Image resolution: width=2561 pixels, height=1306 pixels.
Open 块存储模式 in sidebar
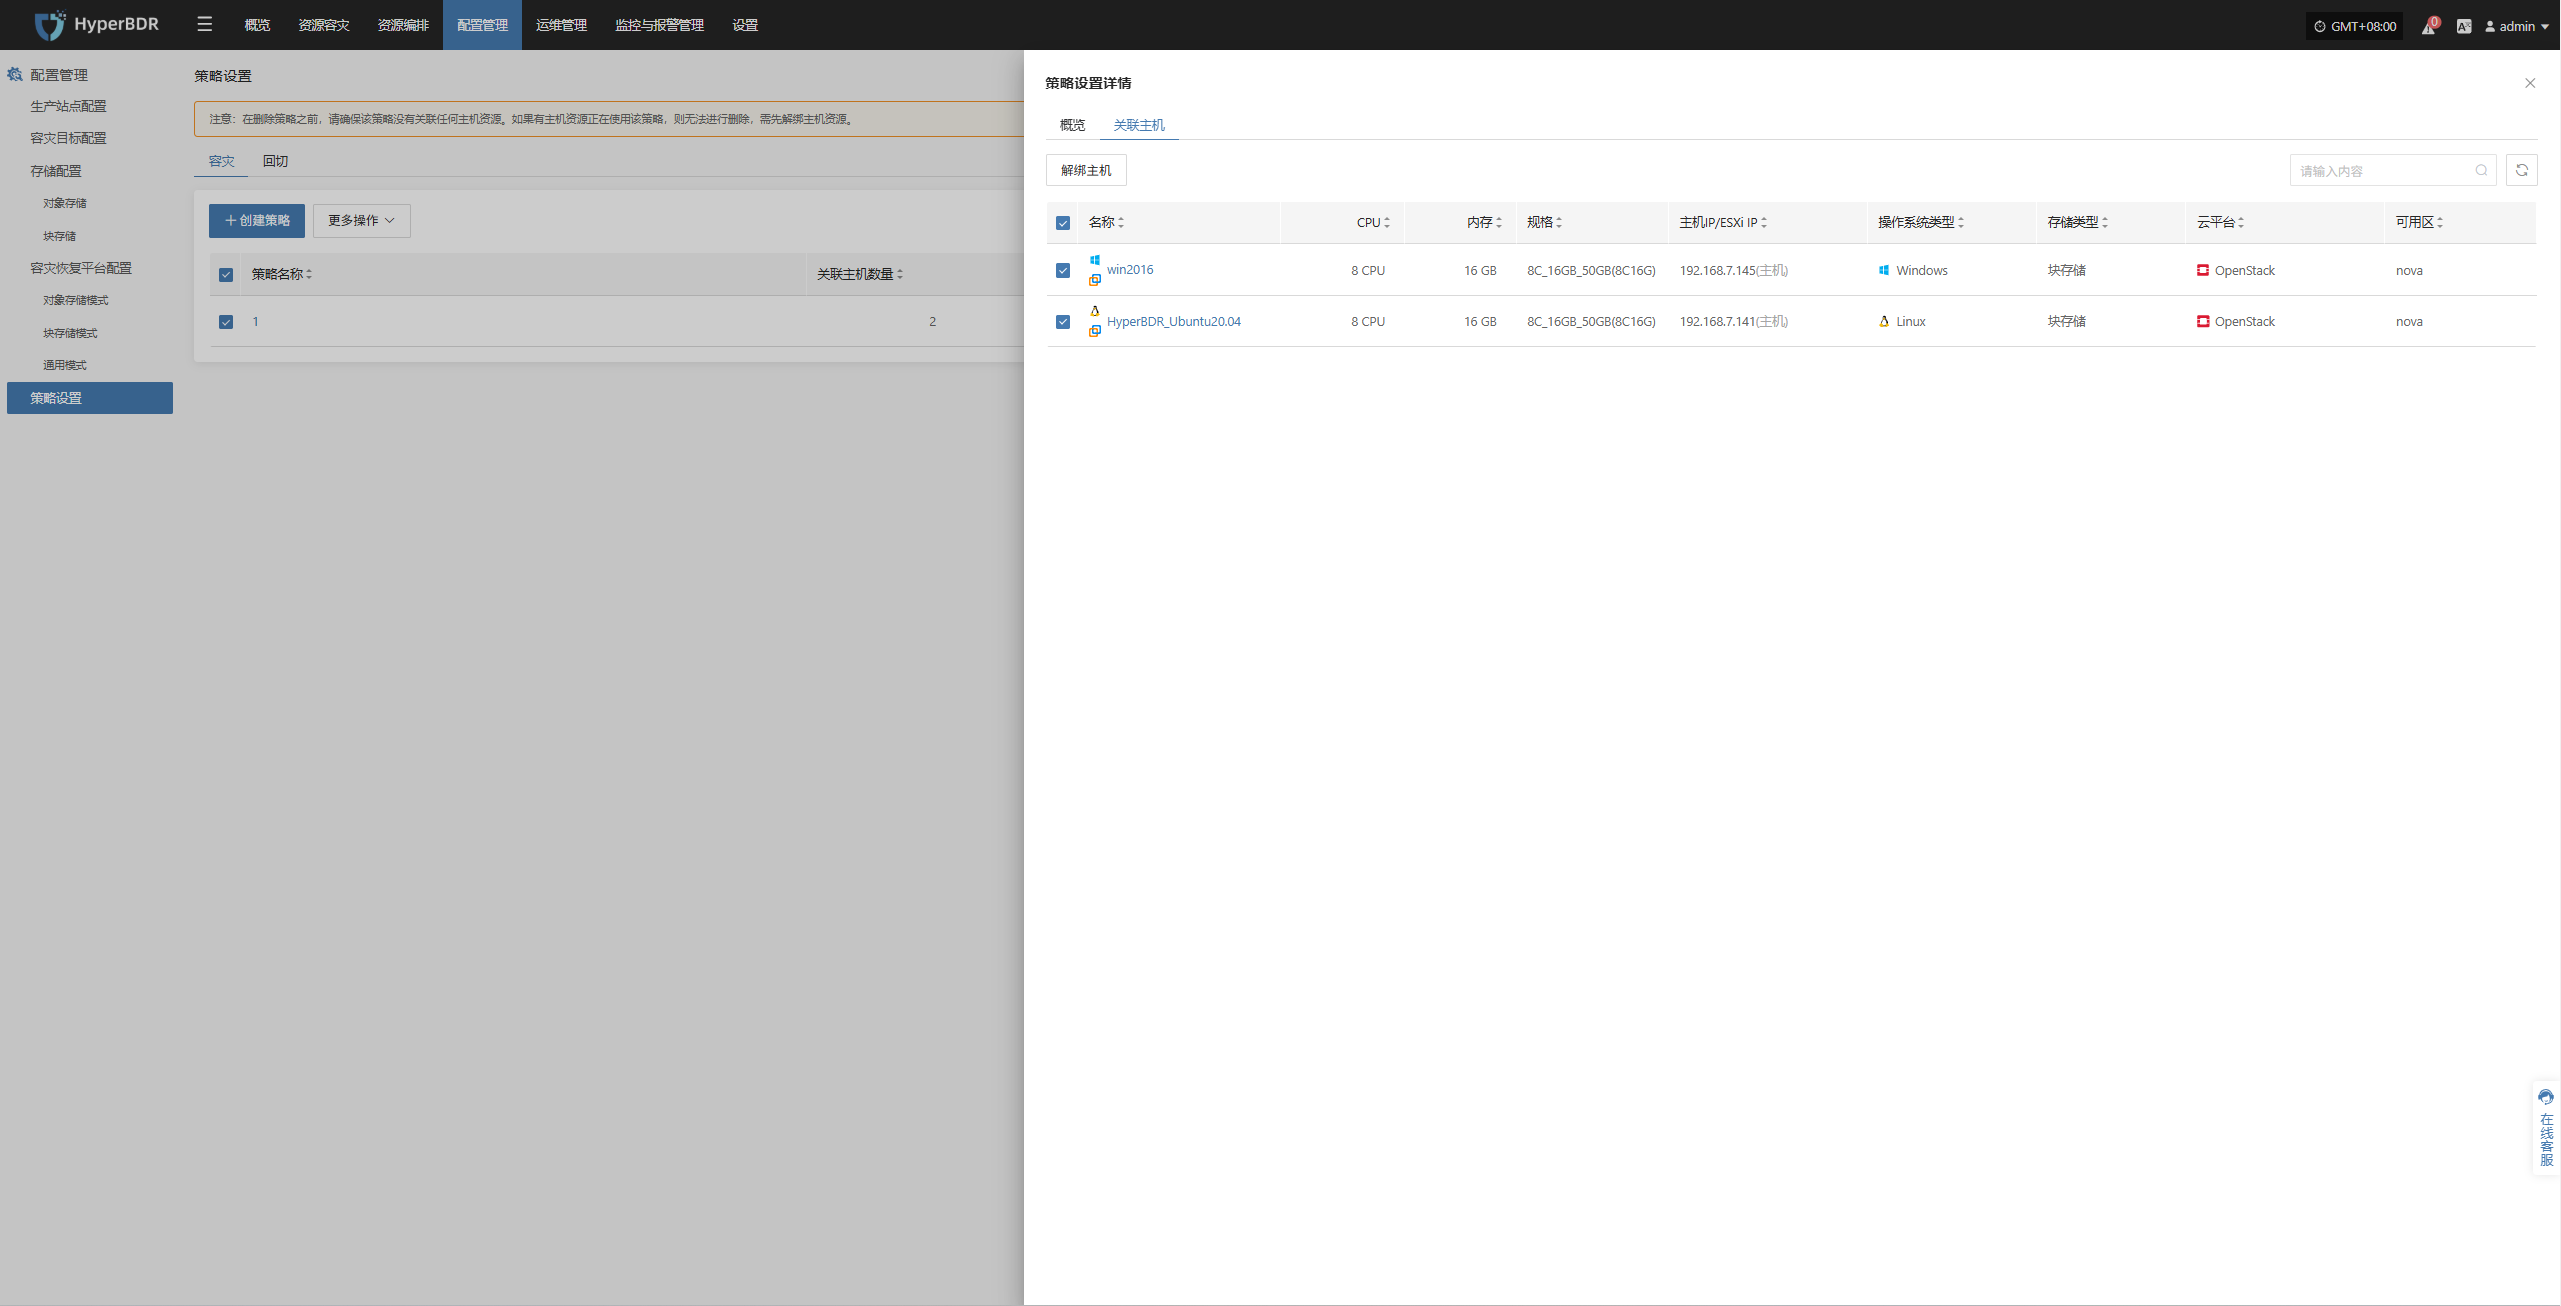coord(70,333)
